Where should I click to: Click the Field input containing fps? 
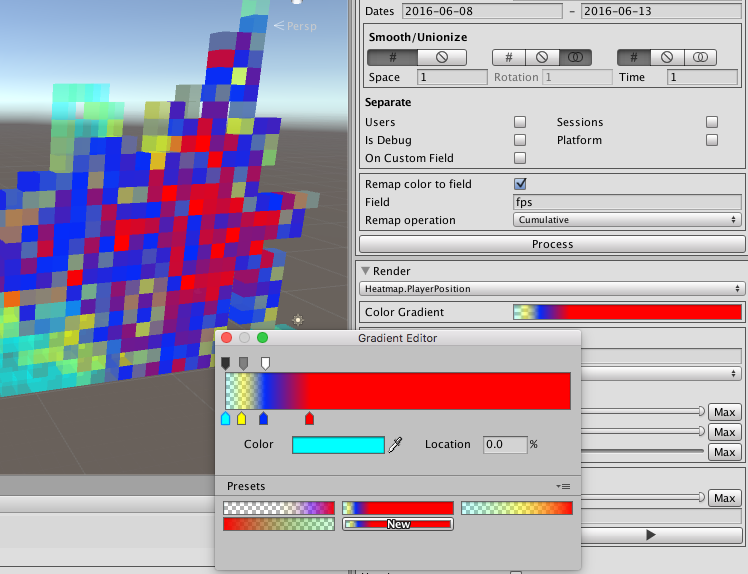pyautogui.click(x=626, y=202)
